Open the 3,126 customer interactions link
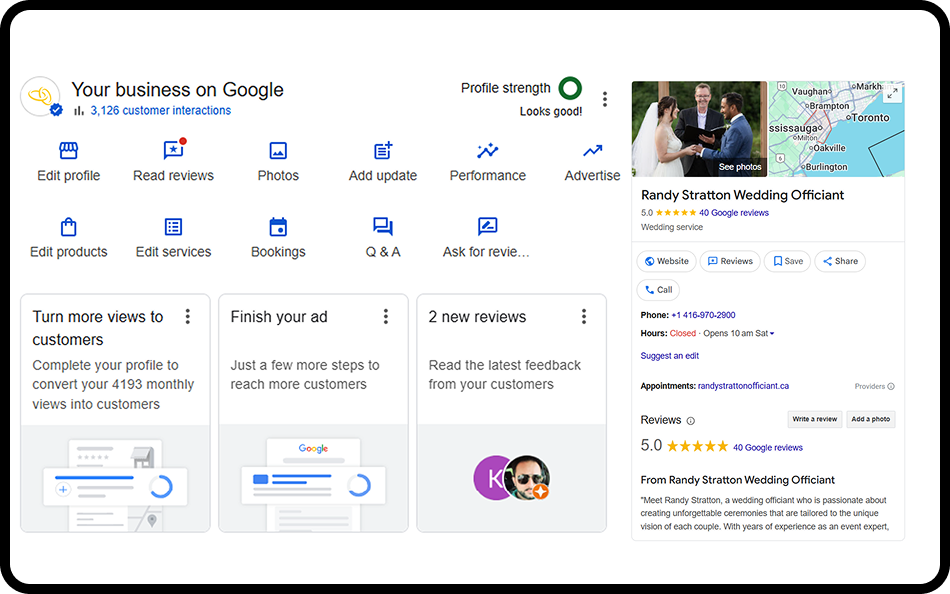This screenshot has height=594, width=950. pyautogui.click(x=161, y=110)
